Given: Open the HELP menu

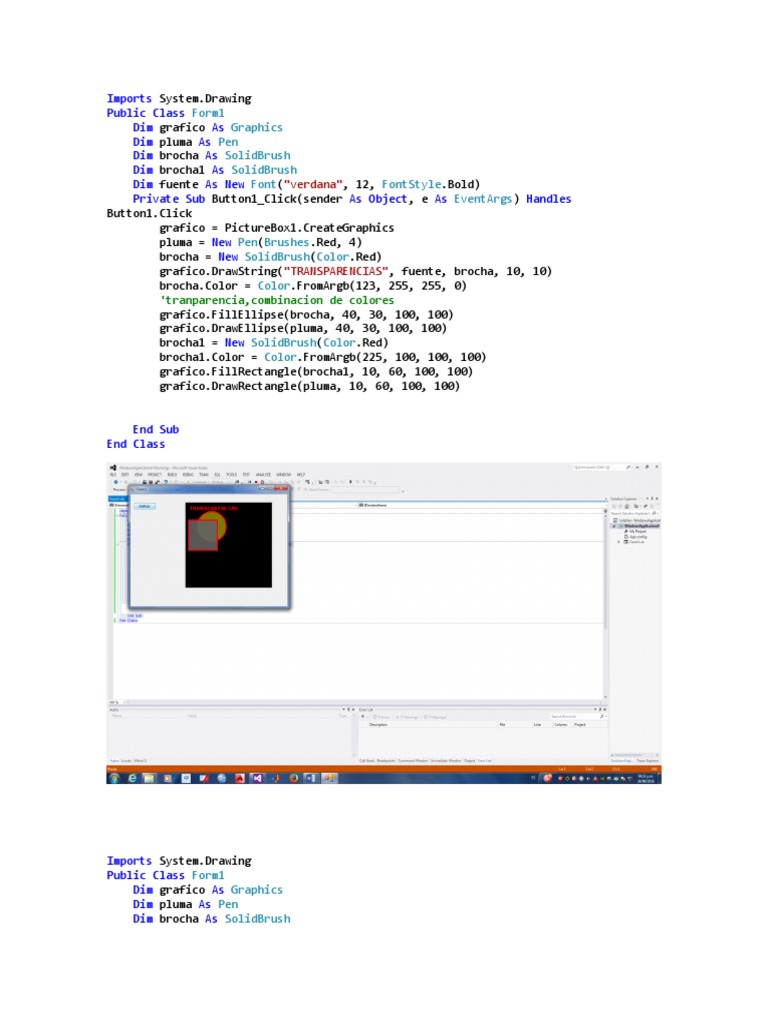Looking at the screenshot, I should (301, 475).
